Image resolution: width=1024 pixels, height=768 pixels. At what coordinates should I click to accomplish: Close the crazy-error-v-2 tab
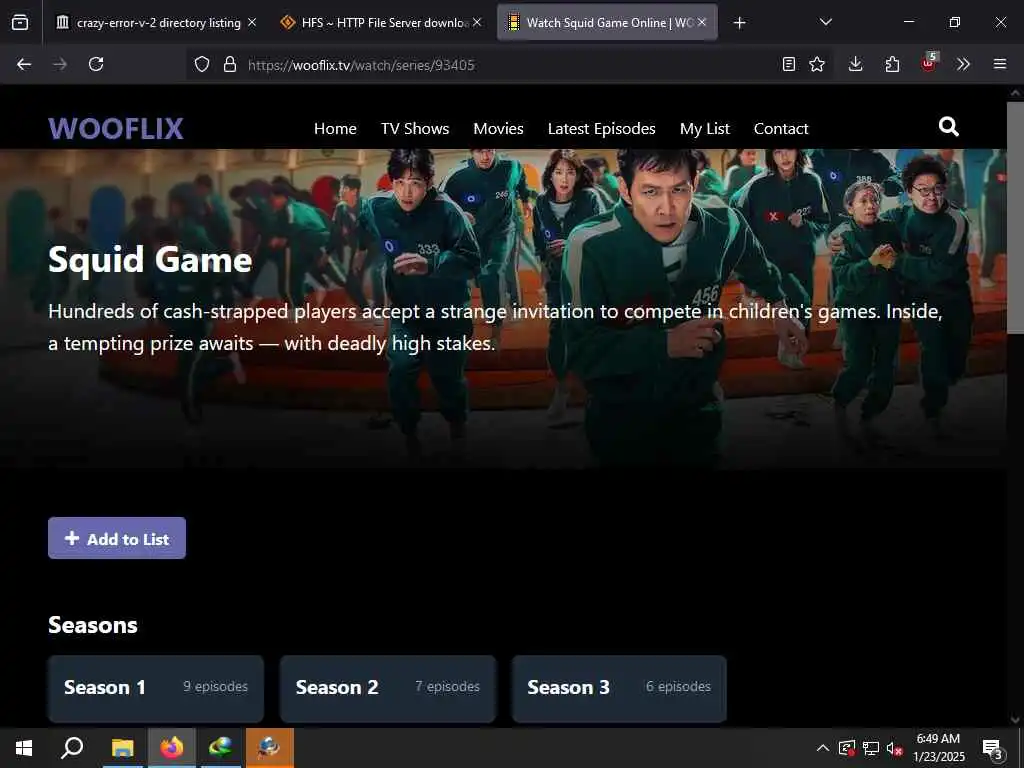click(252, 23)
